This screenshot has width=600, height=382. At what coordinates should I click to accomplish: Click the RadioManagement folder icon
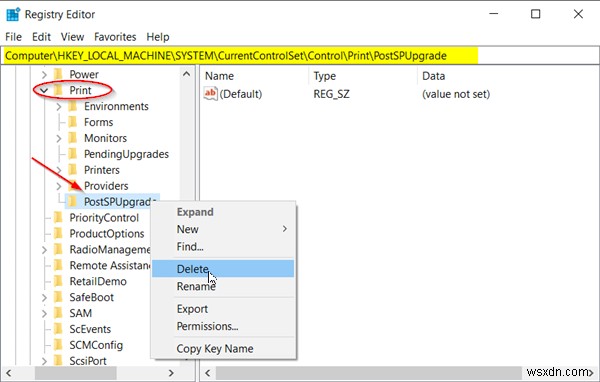(x=58, y=250)
